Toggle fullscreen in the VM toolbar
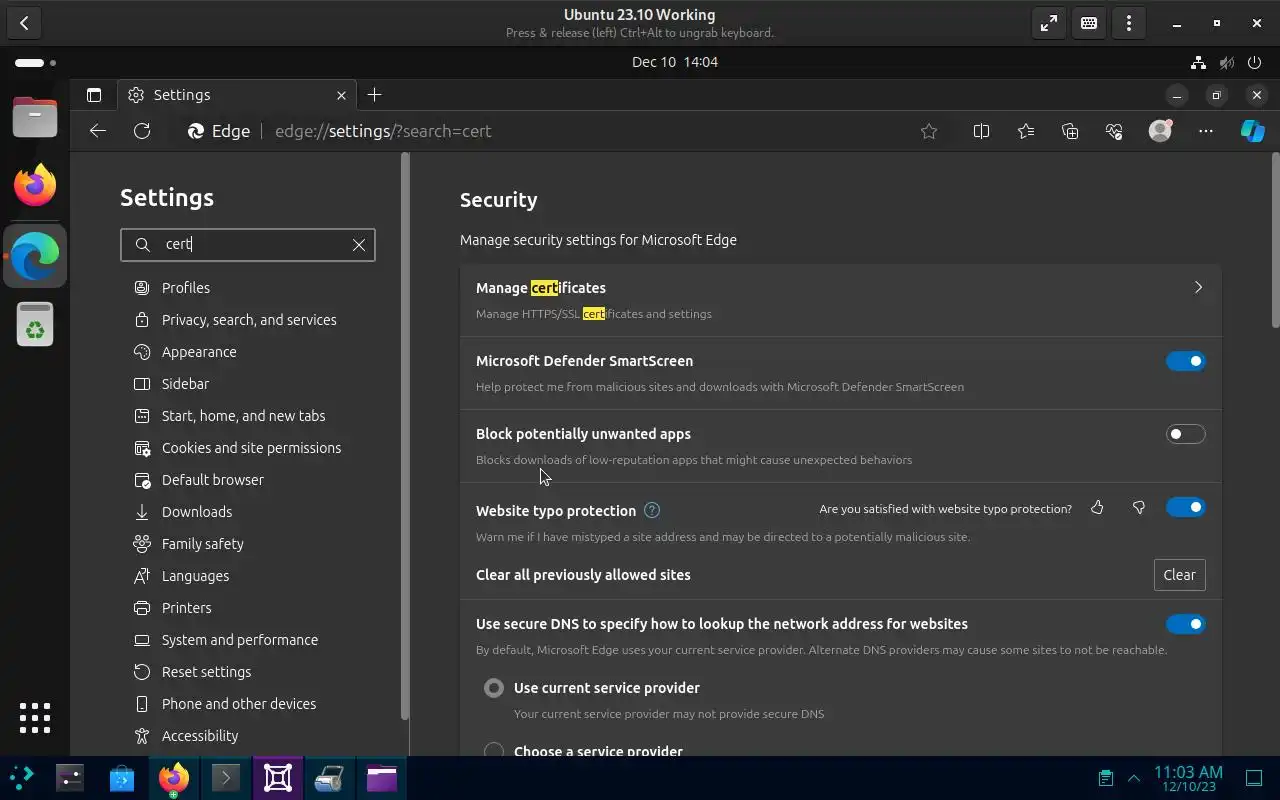Image resolution: width=1280 pixels, height=800 pixels. pos(1048,23)
